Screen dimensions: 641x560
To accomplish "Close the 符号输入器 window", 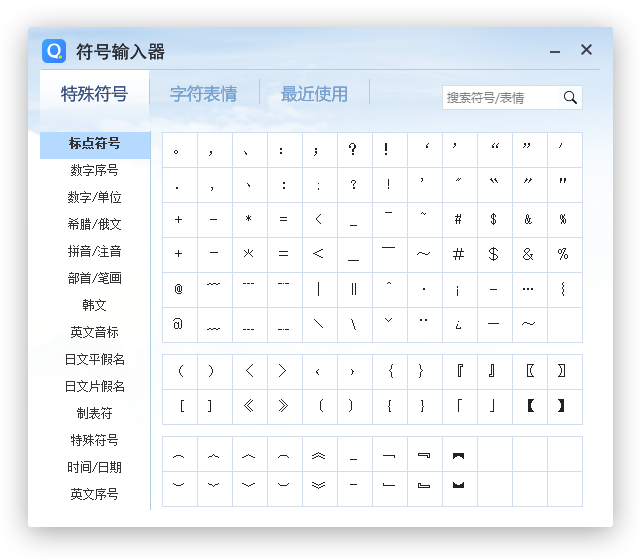I will (586, 50).
